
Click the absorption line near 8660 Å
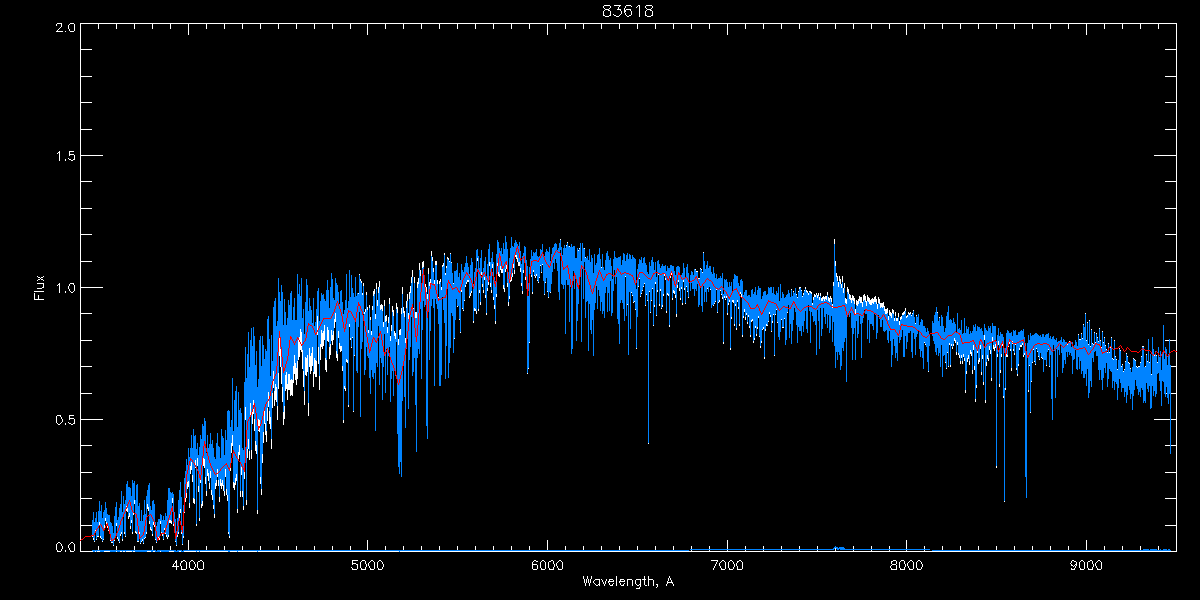(x=1026, y=494)
